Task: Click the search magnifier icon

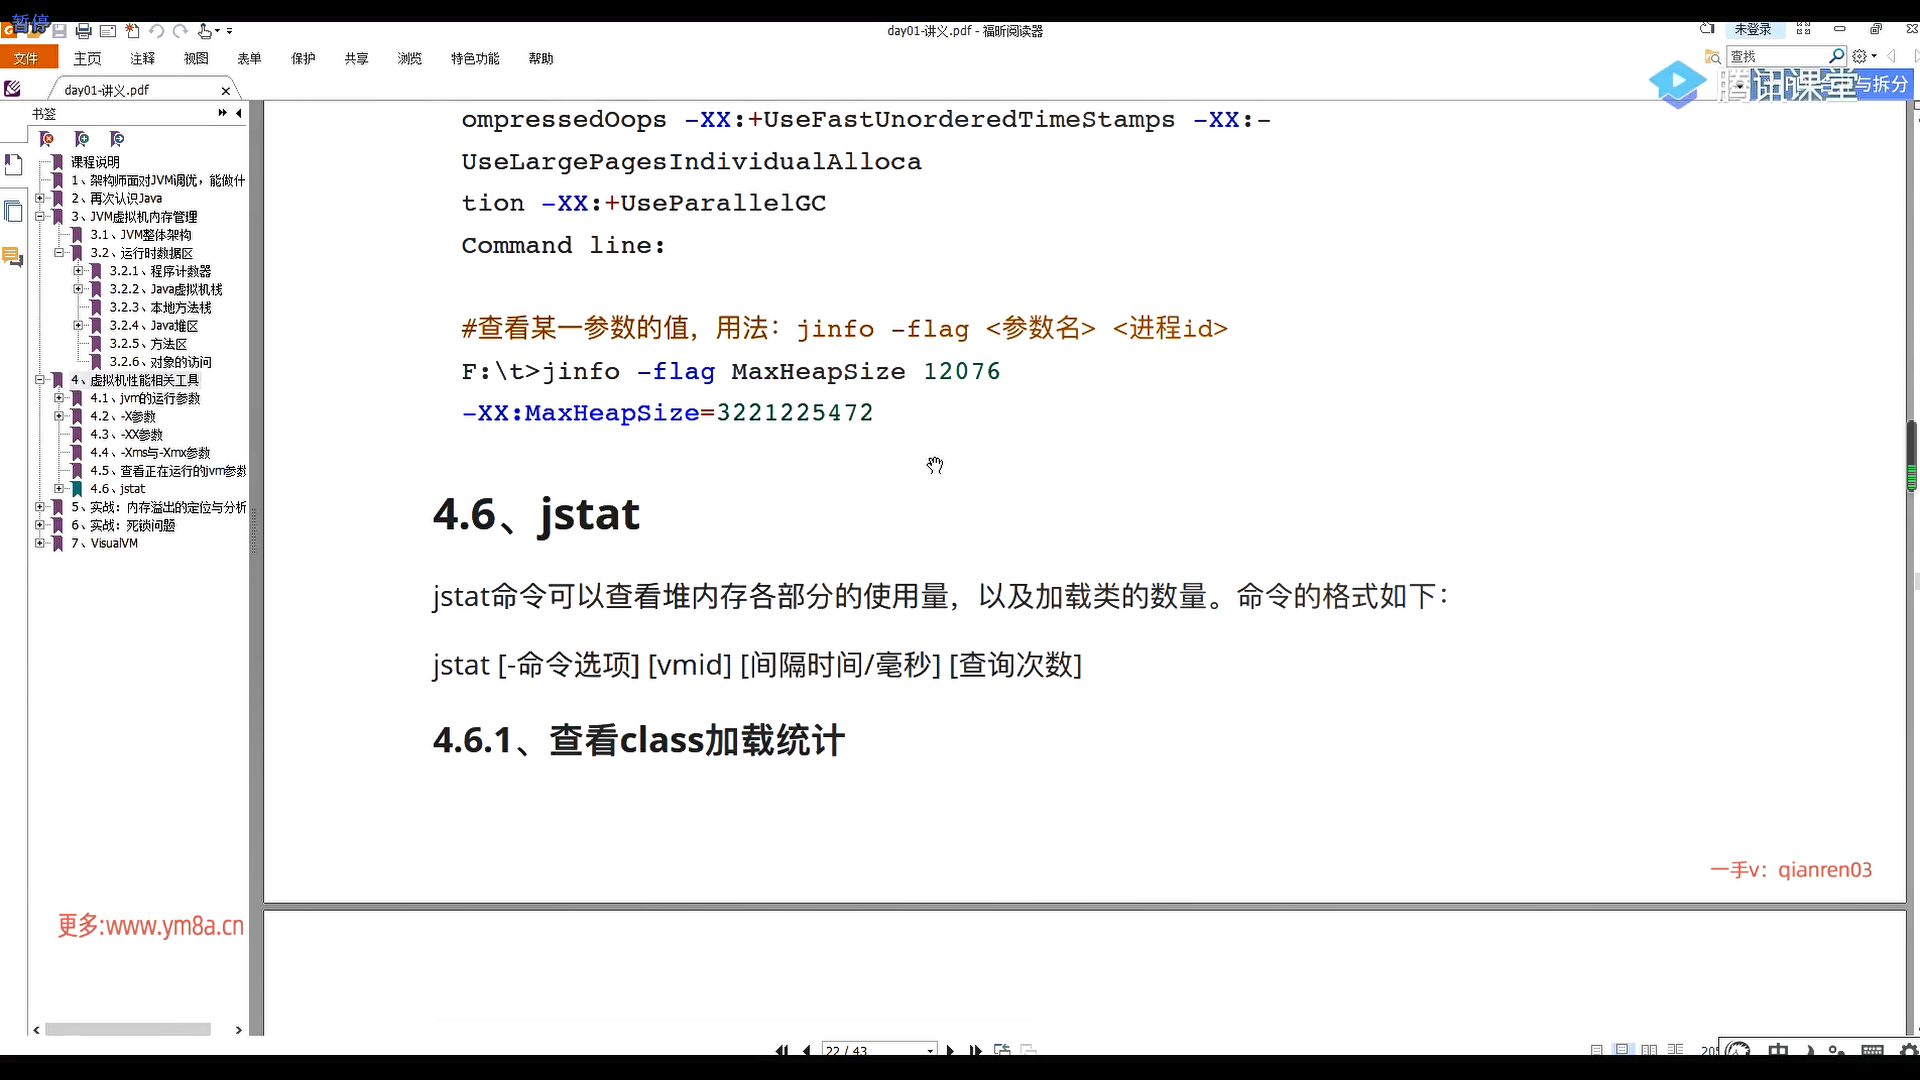Action: click(x=1836, y=57)
